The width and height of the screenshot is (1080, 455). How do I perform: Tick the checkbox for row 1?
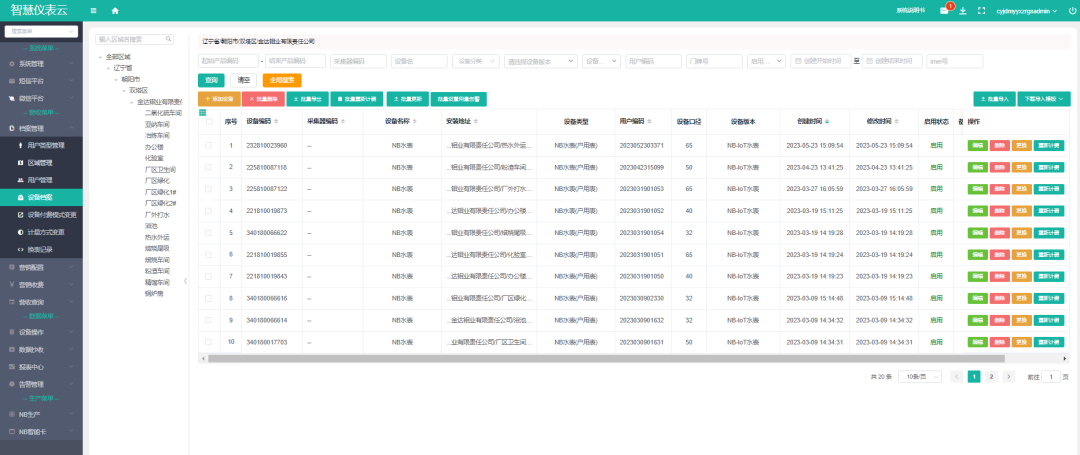click(209, 145)
